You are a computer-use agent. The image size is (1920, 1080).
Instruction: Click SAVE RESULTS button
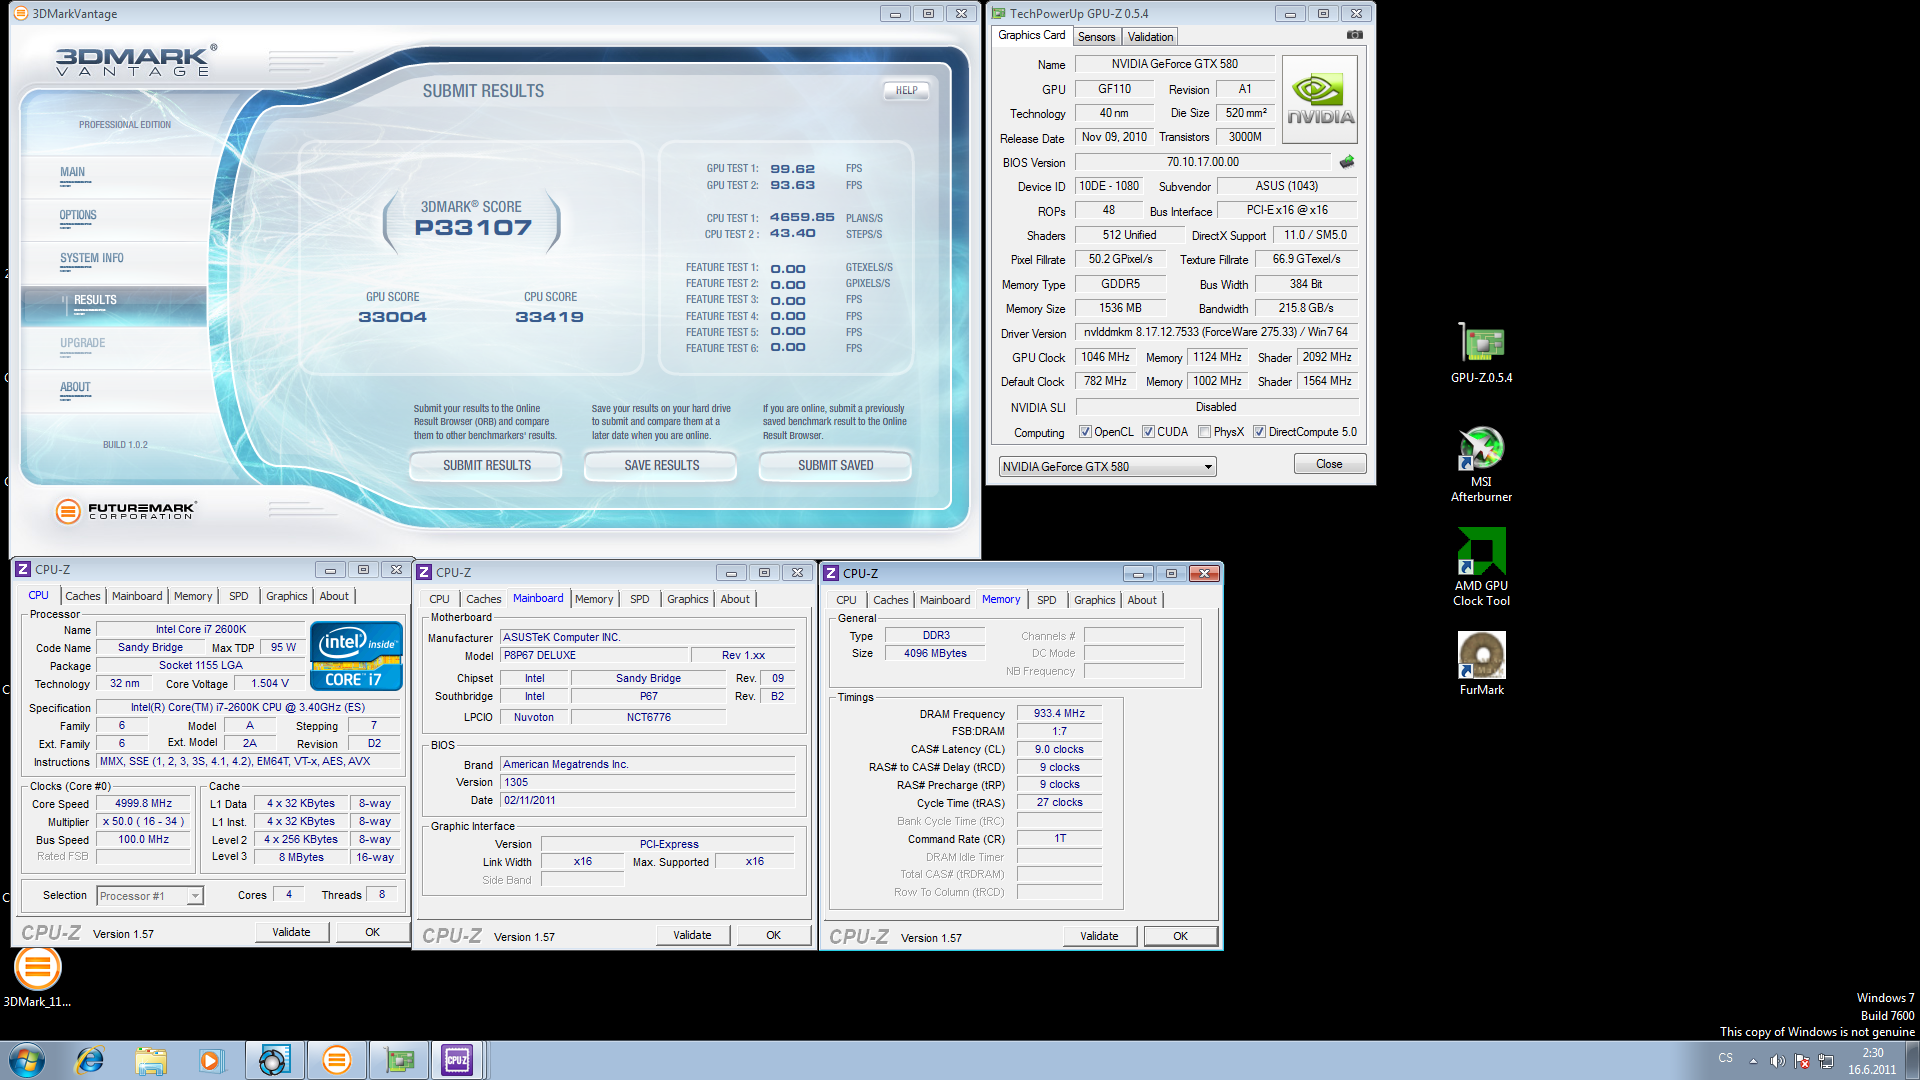[661, 466]
